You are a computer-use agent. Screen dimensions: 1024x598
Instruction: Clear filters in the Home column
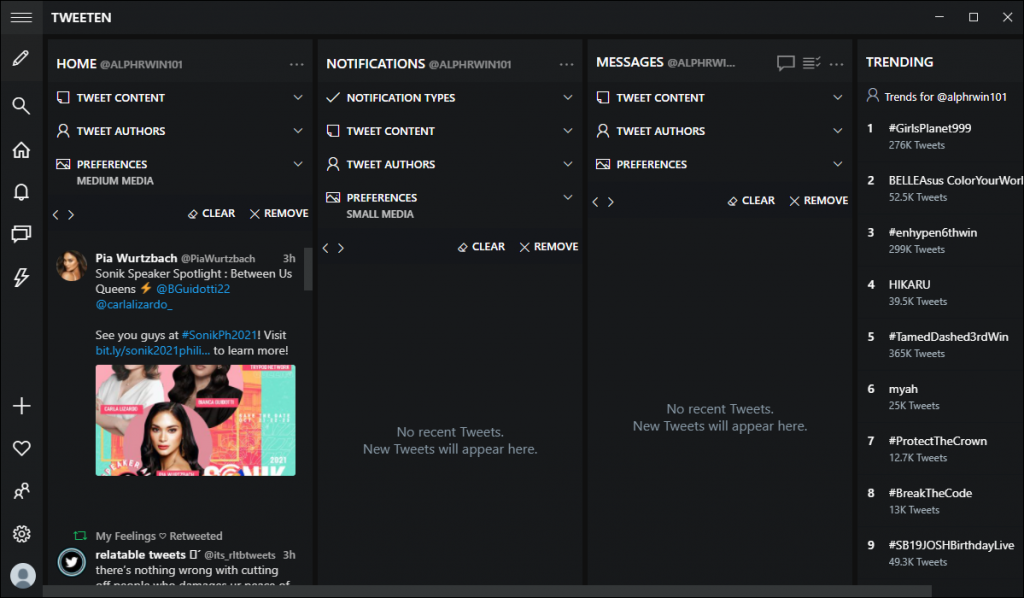coord(211,213)
